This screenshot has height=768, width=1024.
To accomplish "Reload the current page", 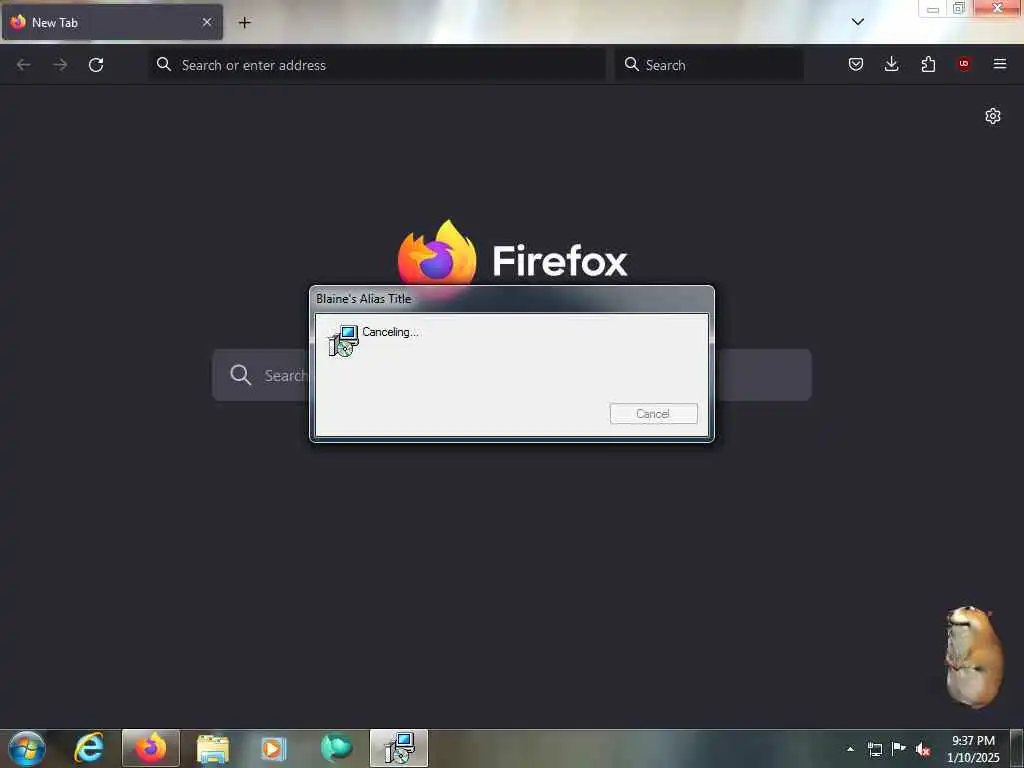I will [96, 65].
